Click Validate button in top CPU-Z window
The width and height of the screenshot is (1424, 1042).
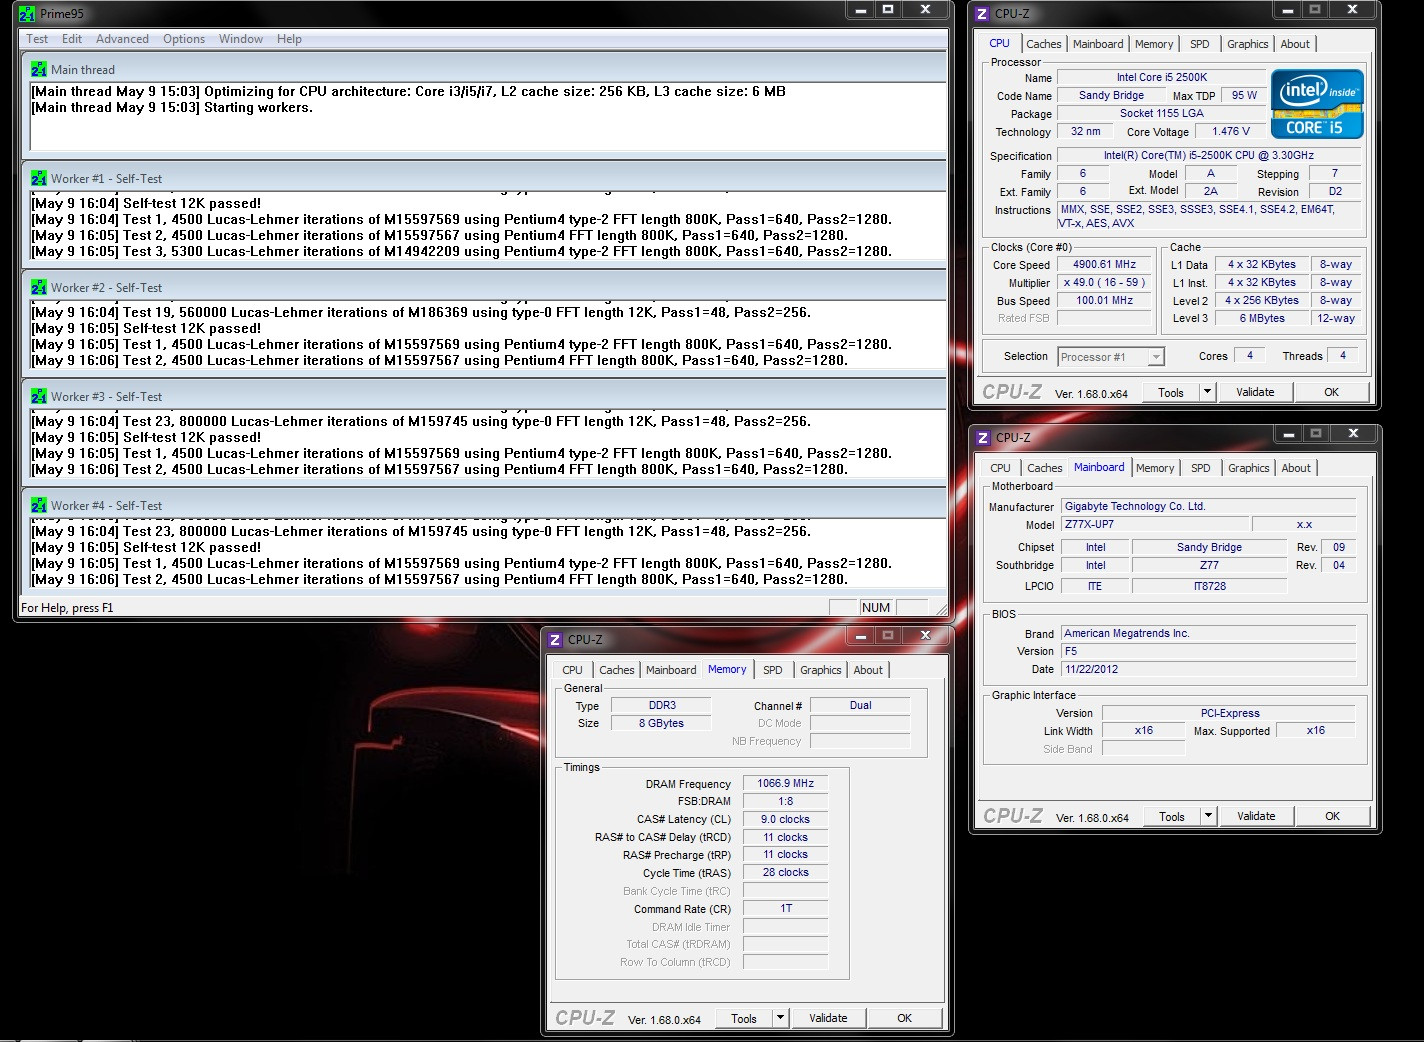tap(1255, 392)
